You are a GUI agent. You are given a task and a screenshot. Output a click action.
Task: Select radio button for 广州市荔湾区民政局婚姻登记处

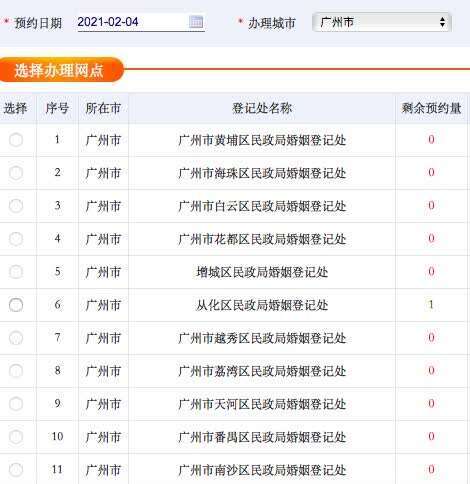[x=16, y=371]
